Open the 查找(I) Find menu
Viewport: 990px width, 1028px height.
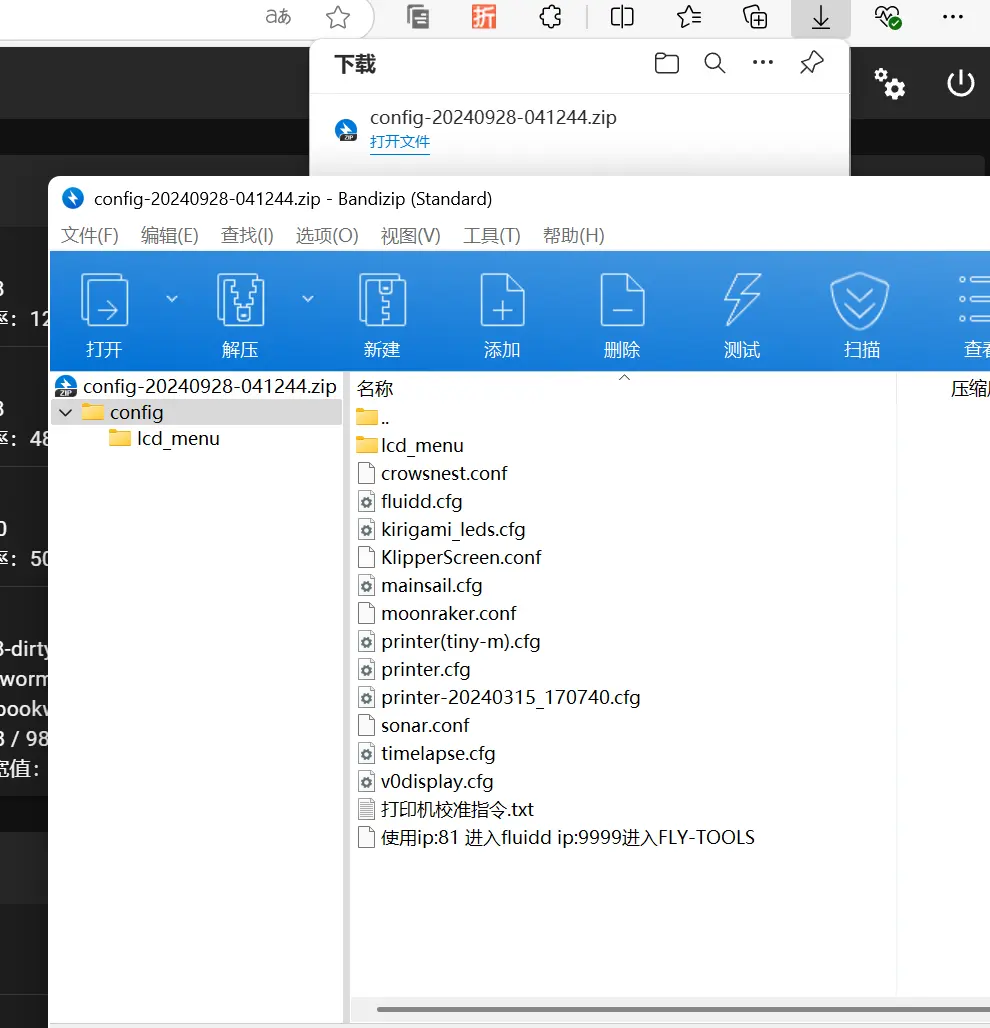247,235
